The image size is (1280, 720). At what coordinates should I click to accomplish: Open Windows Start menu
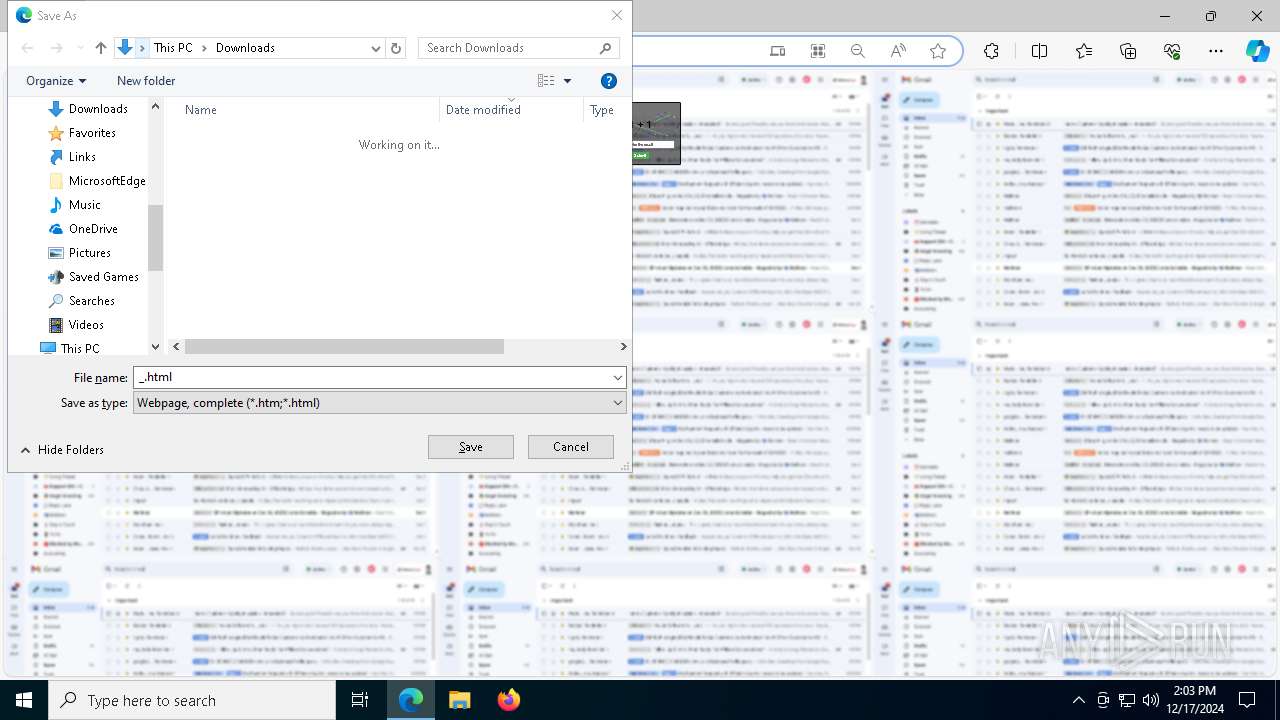coord(24,700)
